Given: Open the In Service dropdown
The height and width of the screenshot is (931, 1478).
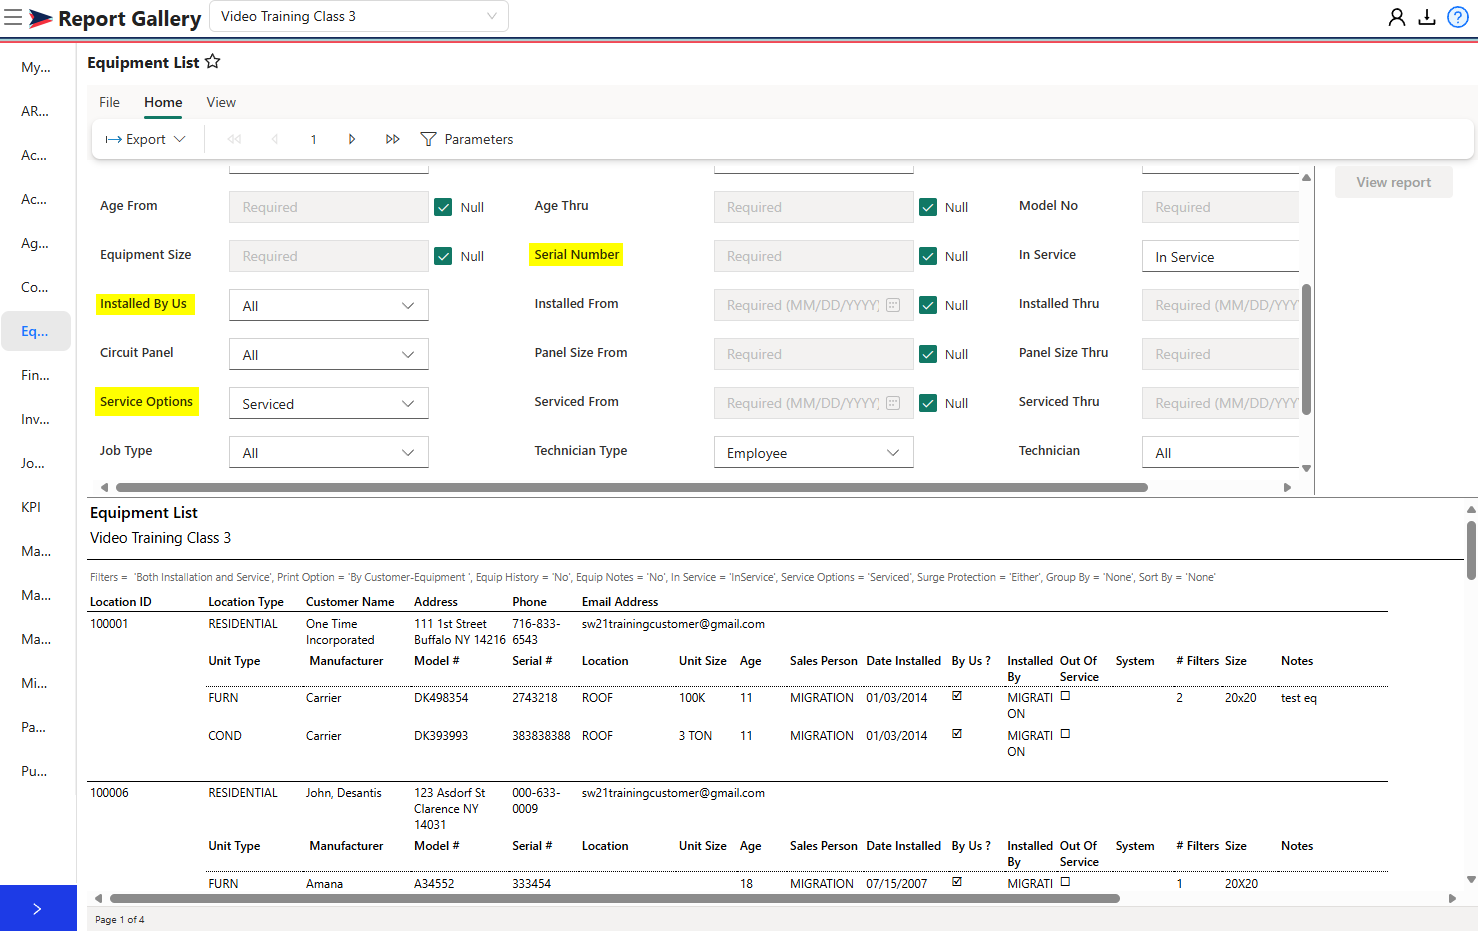Looking at the screenshot, I should pos(1220,256).
